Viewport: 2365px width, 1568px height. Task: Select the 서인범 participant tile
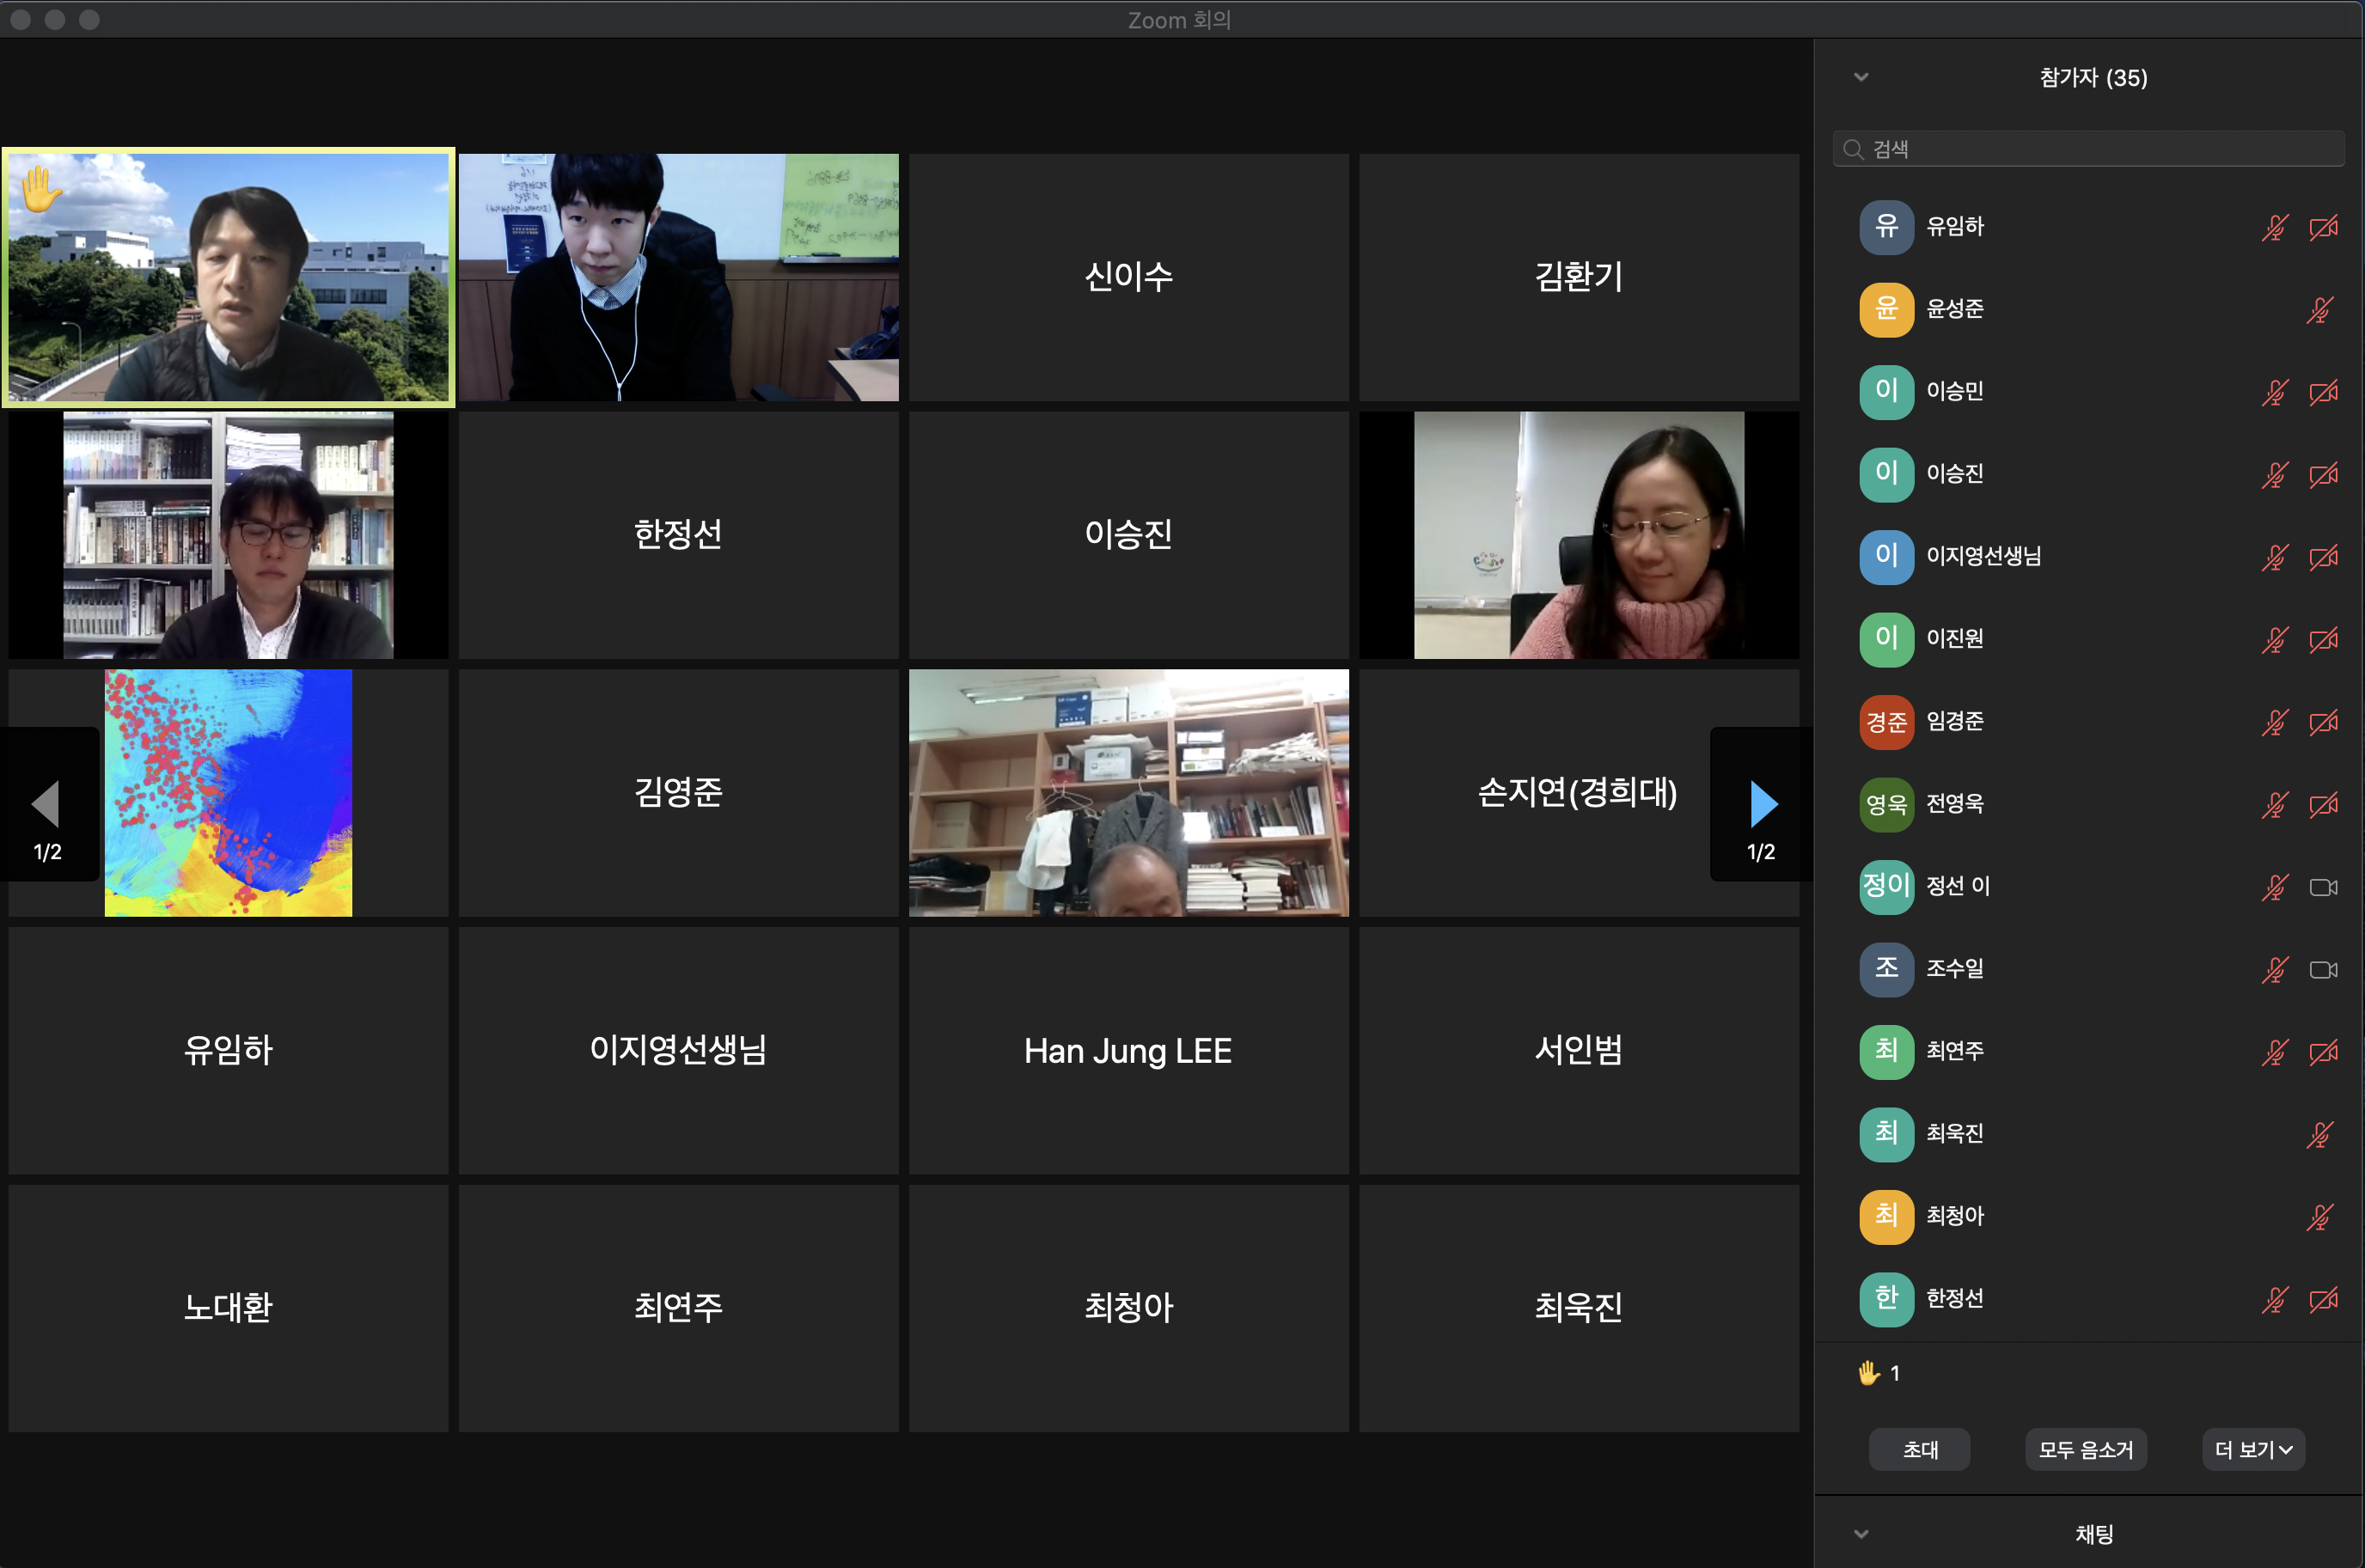(x=1578, y=1051)
